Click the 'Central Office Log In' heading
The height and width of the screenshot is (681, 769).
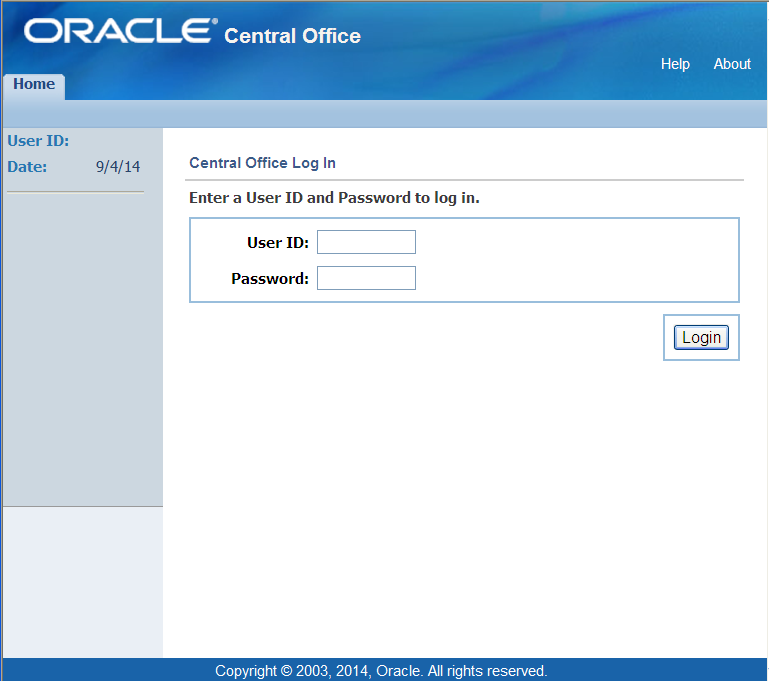pyautogui.click(x=262, y=163)
